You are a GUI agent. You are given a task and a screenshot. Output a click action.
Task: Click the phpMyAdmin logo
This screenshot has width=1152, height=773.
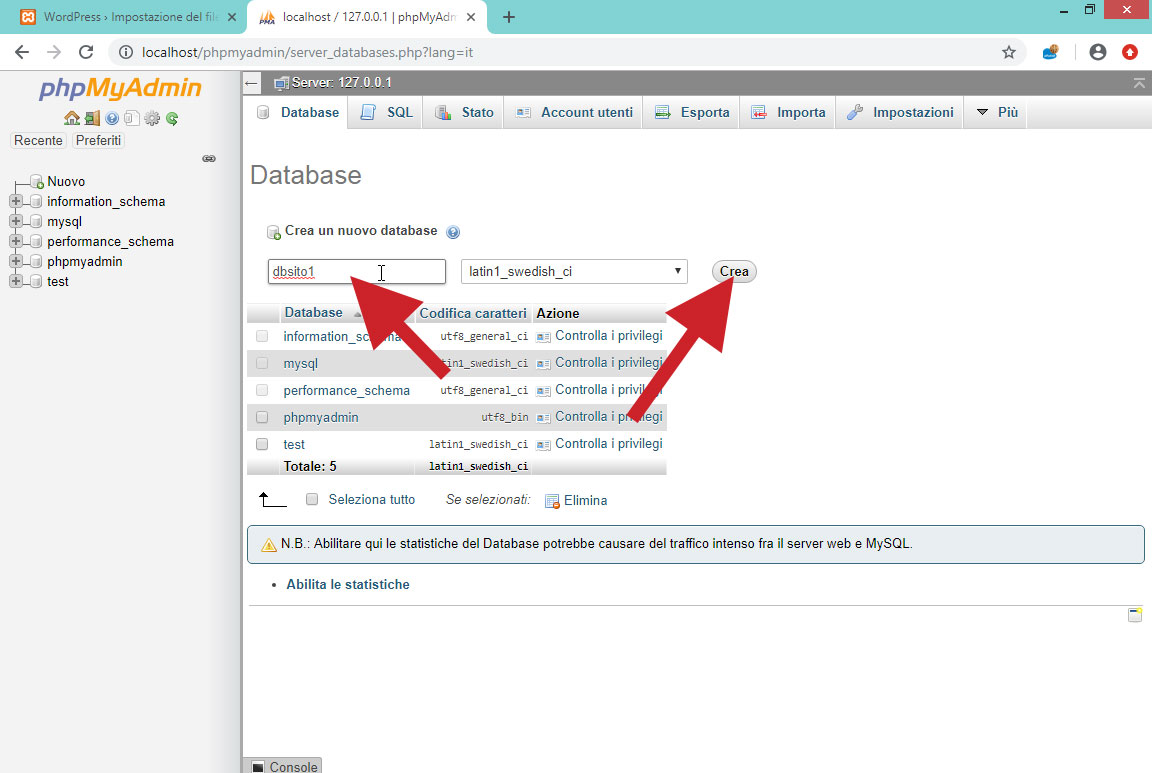[x=120, y=88]
